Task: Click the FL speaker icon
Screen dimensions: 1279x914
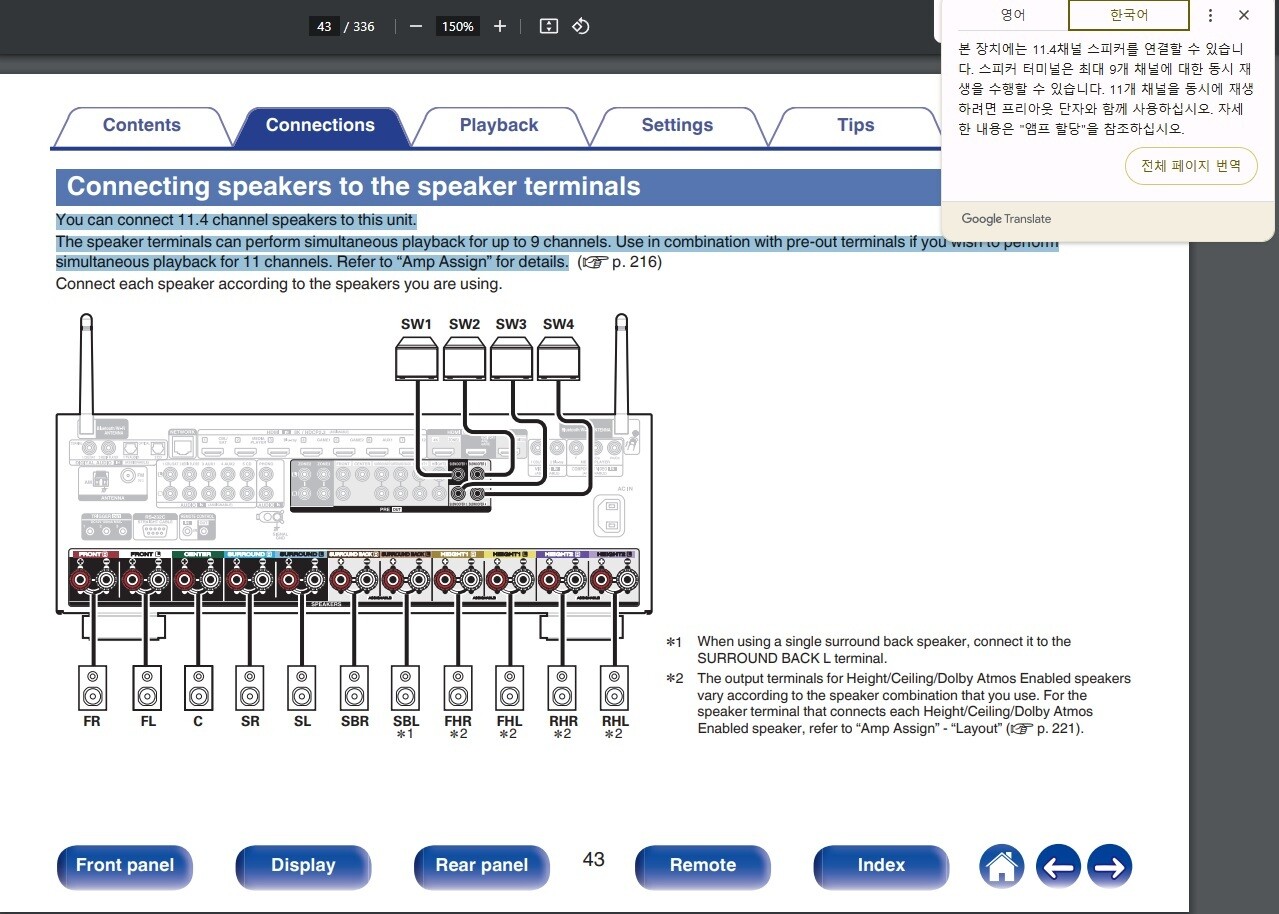Action: pyautogui.click(x=147, y=687)
